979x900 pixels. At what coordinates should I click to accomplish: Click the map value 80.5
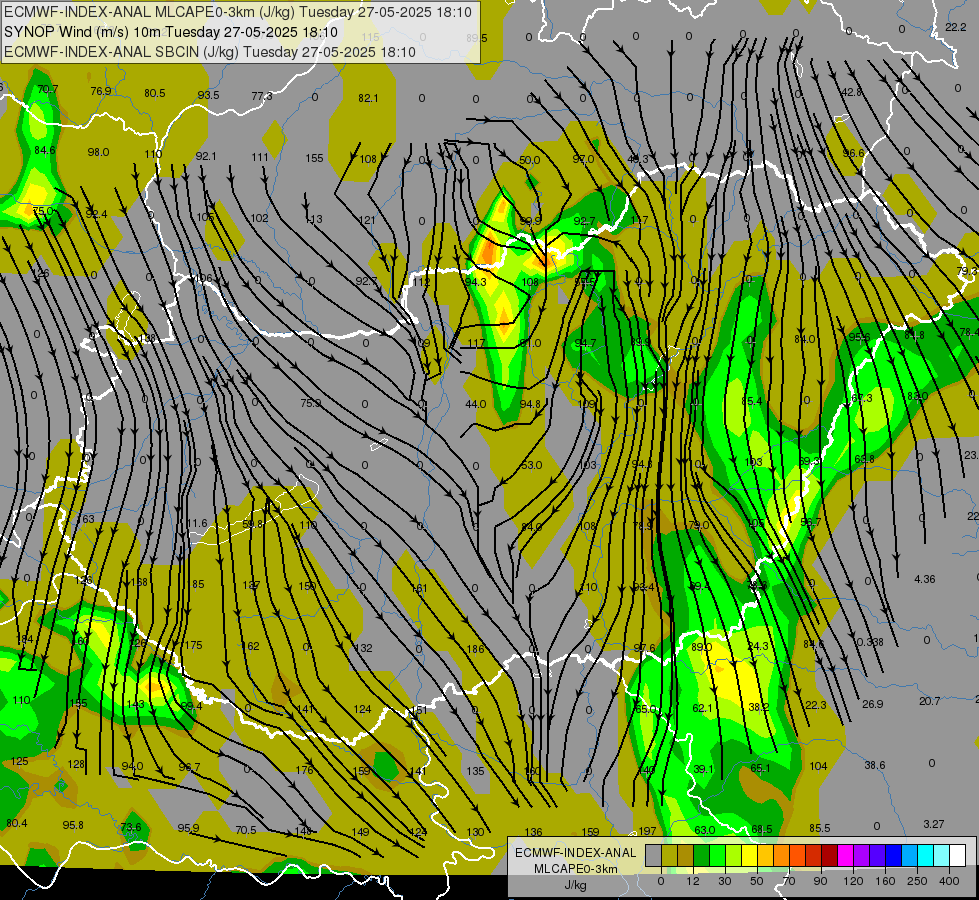click(154, 93)
